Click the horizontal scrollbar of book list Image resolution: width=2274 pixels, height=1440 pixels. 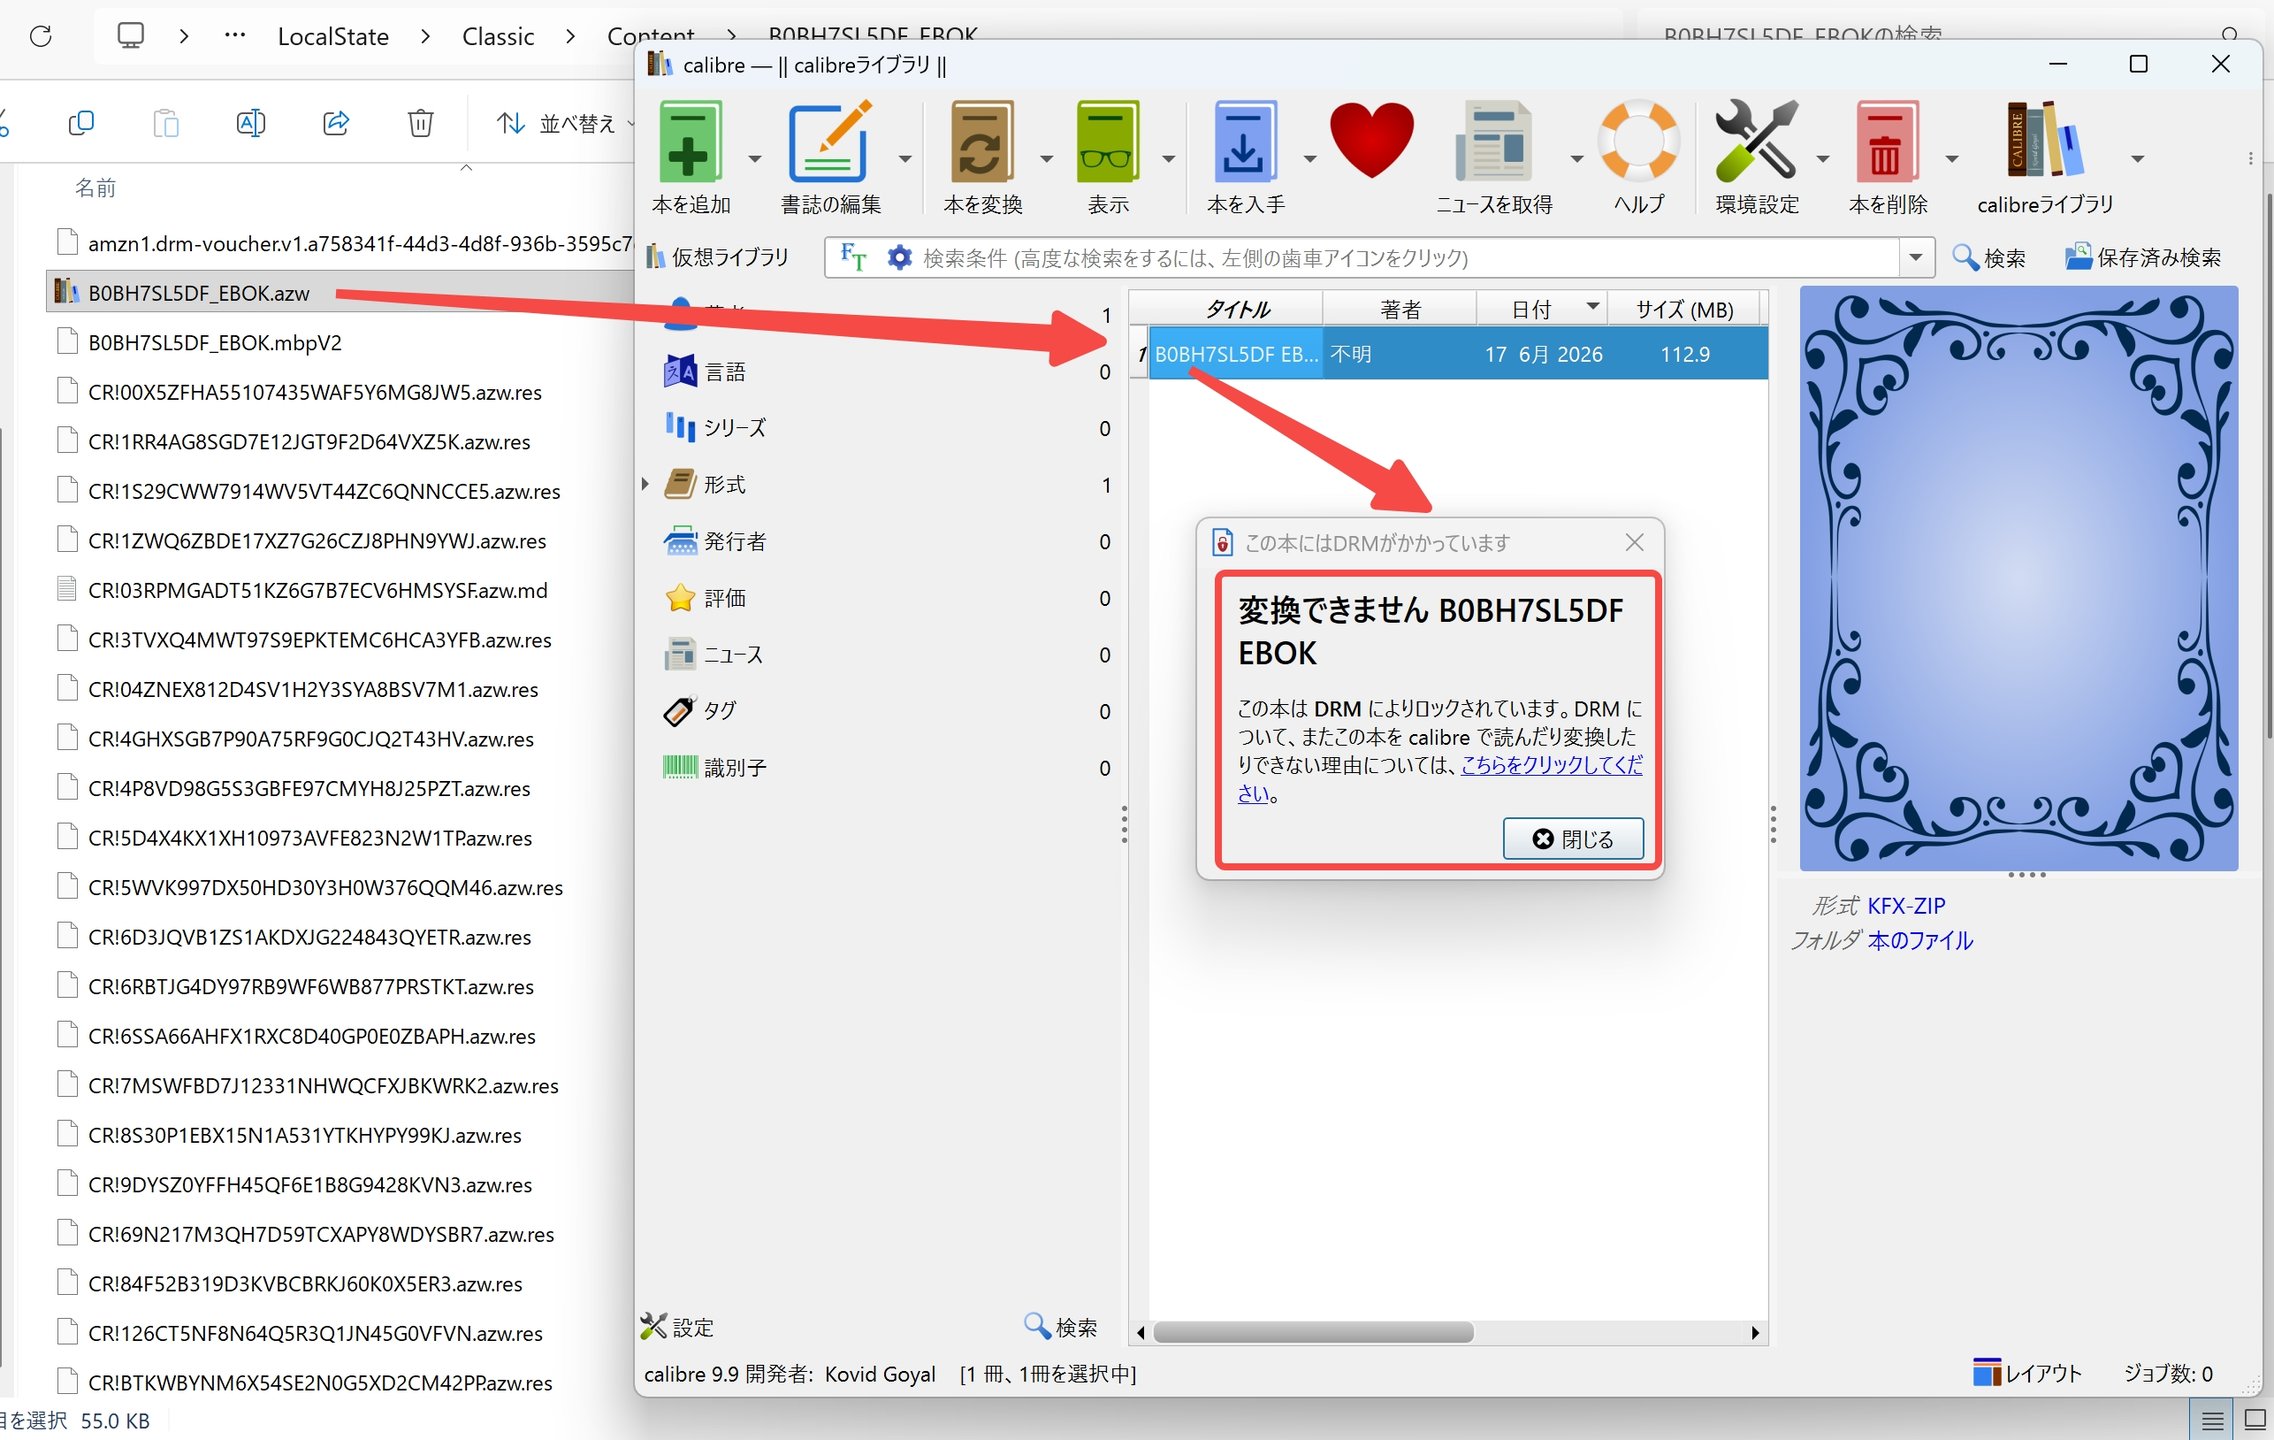[1313, 1332]
